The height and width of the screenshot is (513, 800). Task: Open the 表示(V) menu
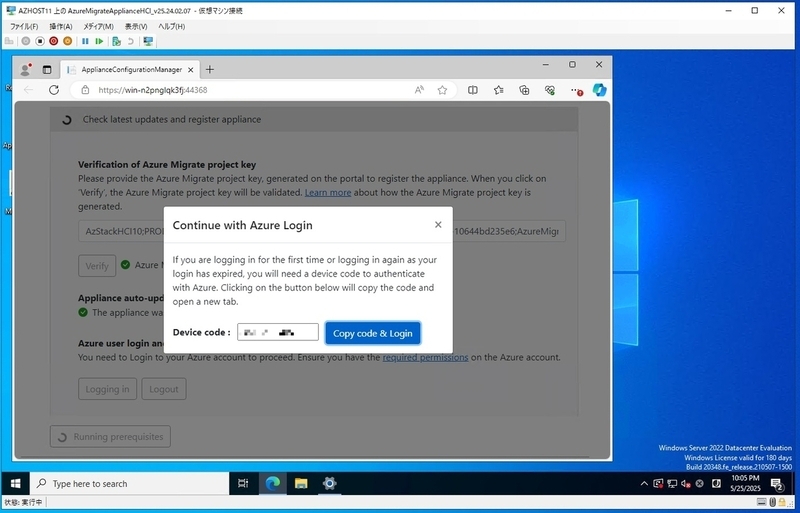pyautogui.click(x=136, y=27)
